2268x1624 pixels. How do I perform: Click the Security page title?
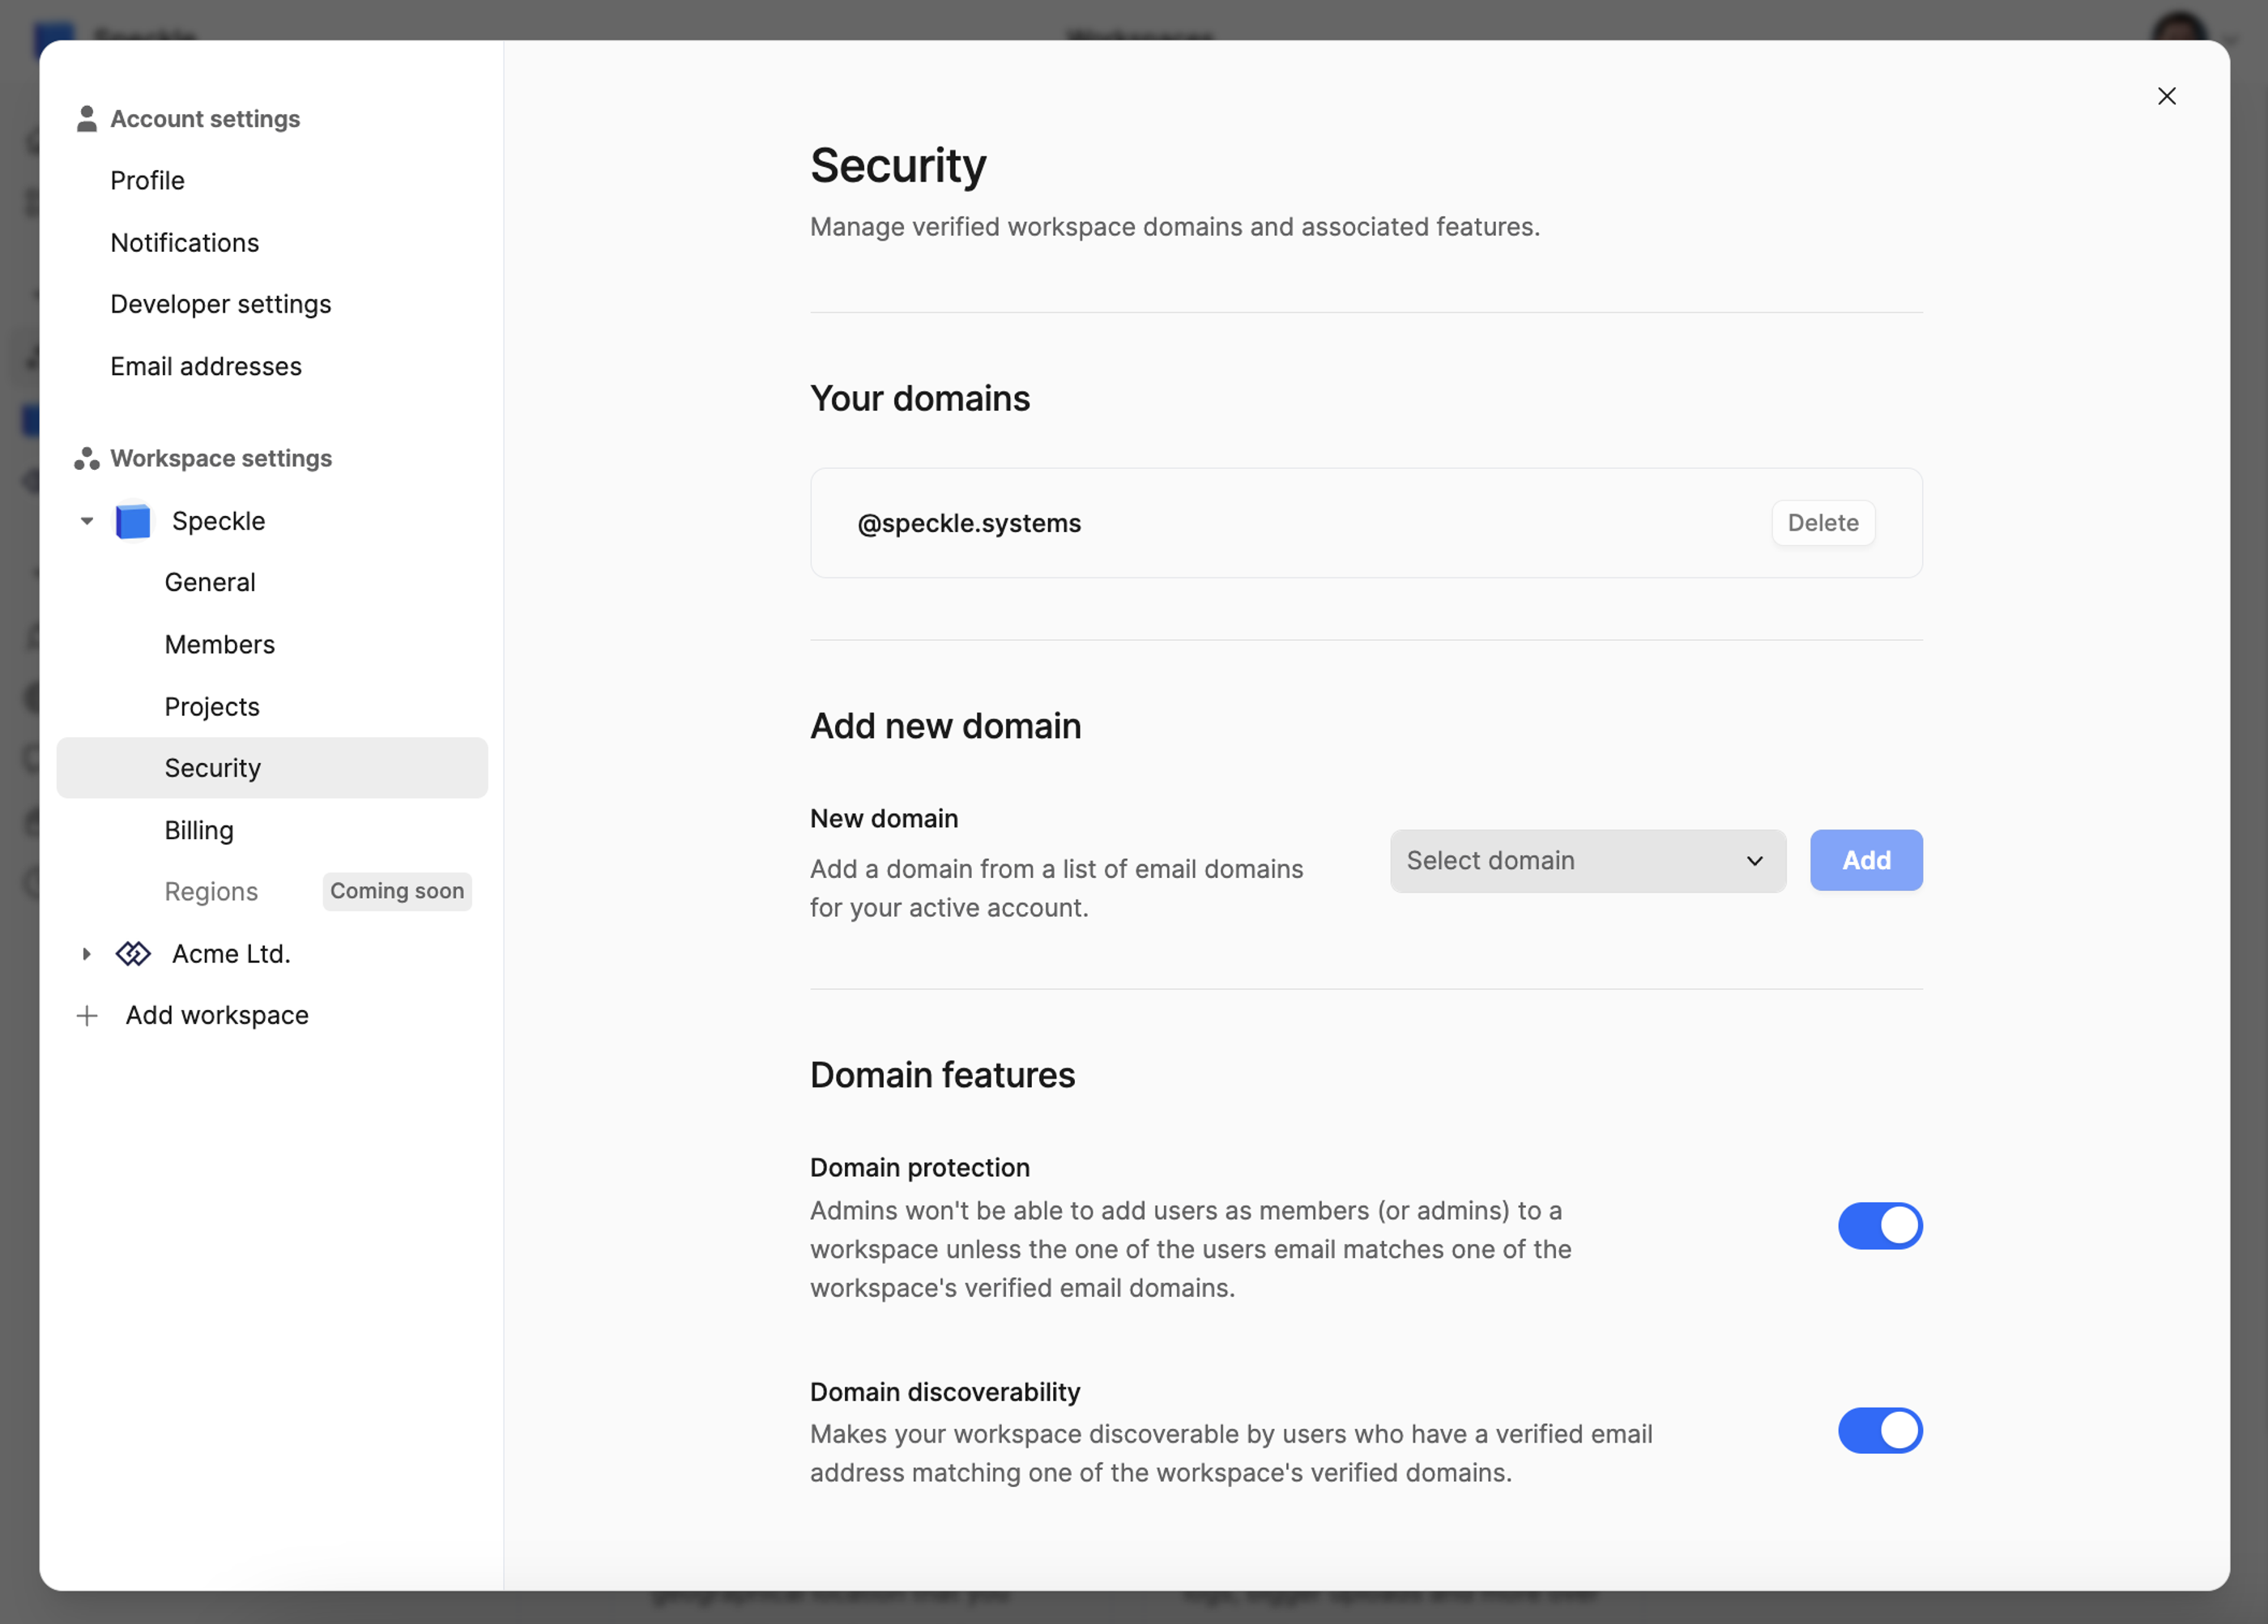[898, 165]
